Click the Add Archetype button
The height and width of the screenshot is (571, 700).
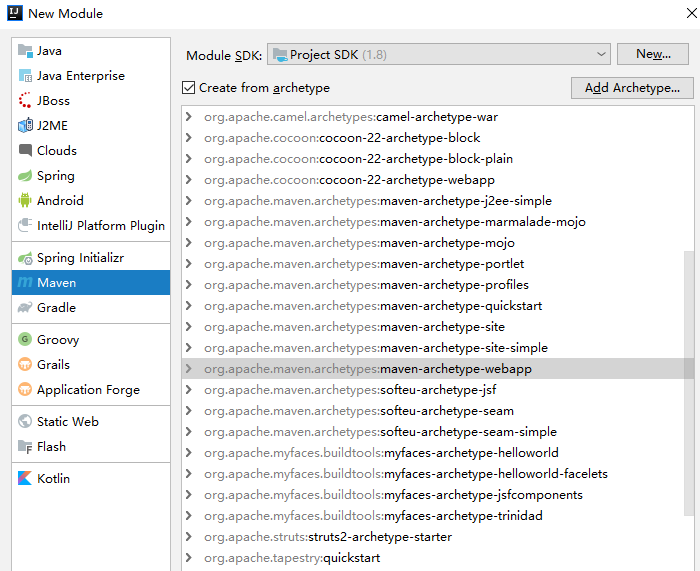(632, 88)
